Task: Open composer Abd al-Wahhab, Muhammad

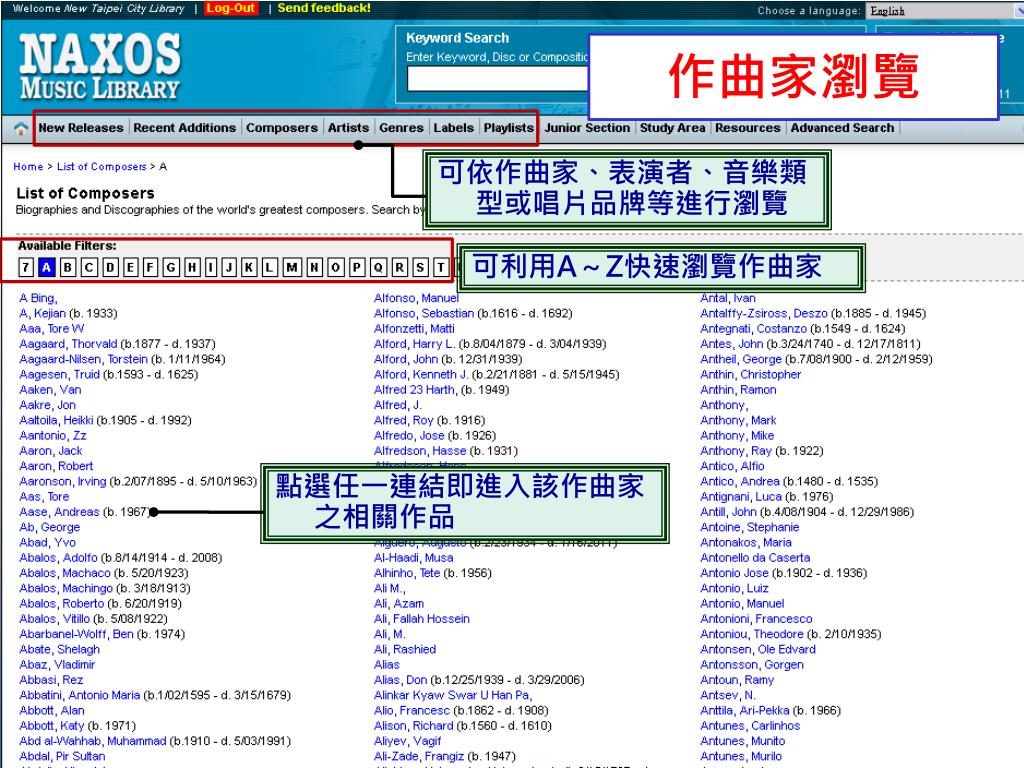Action: pyautogui.click(x=93, y=741)
